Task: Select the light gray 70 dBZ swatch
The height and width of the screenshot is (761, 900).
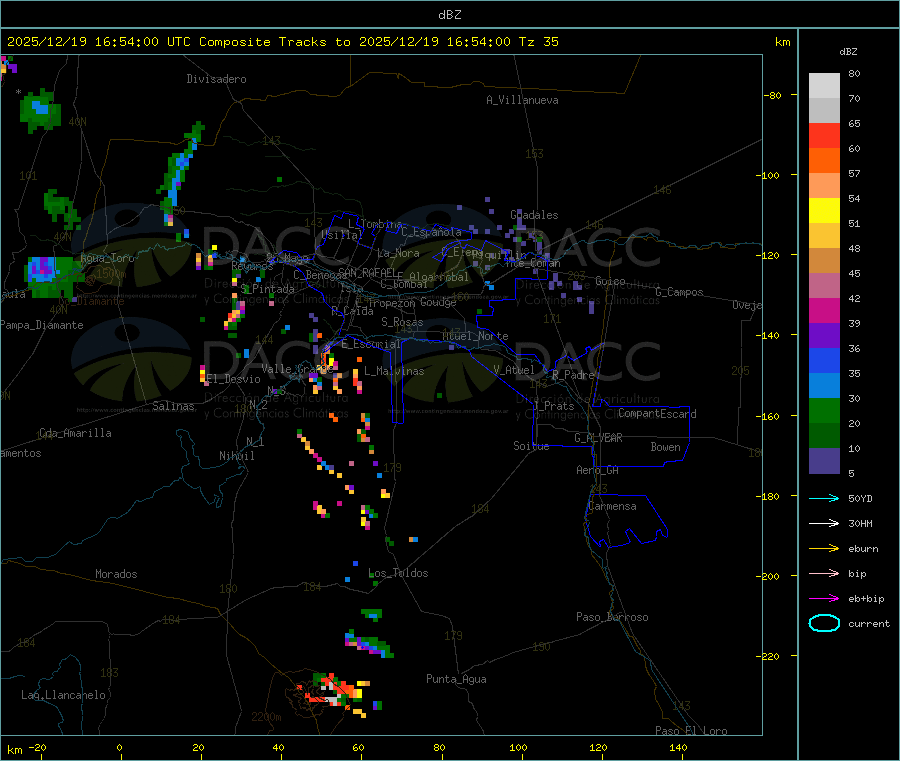Action: click(824, 86)
